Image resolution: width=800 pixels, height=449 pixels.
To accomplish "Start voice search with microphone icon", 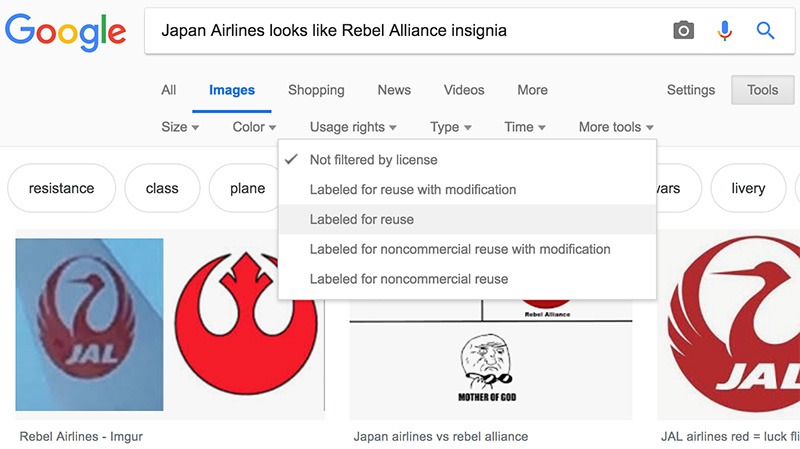I will tap(724, 31).
